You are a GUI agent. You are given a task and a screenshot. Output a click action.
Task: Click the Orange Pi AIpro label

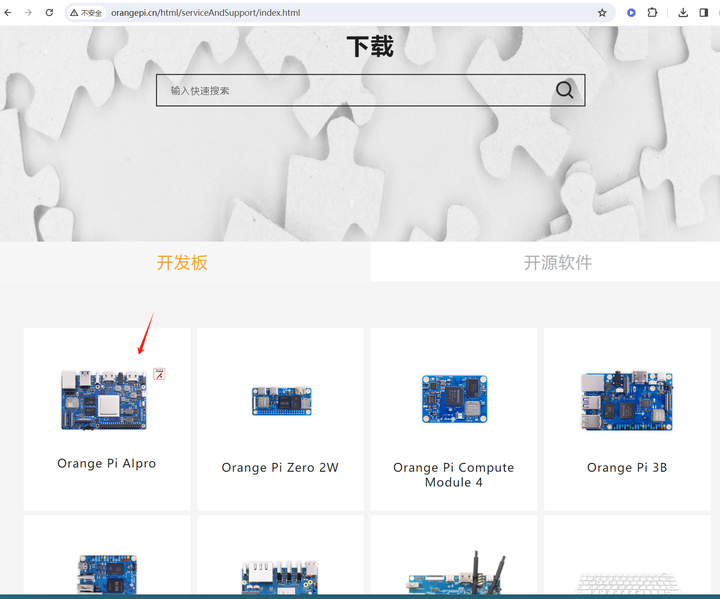point(107,463)
